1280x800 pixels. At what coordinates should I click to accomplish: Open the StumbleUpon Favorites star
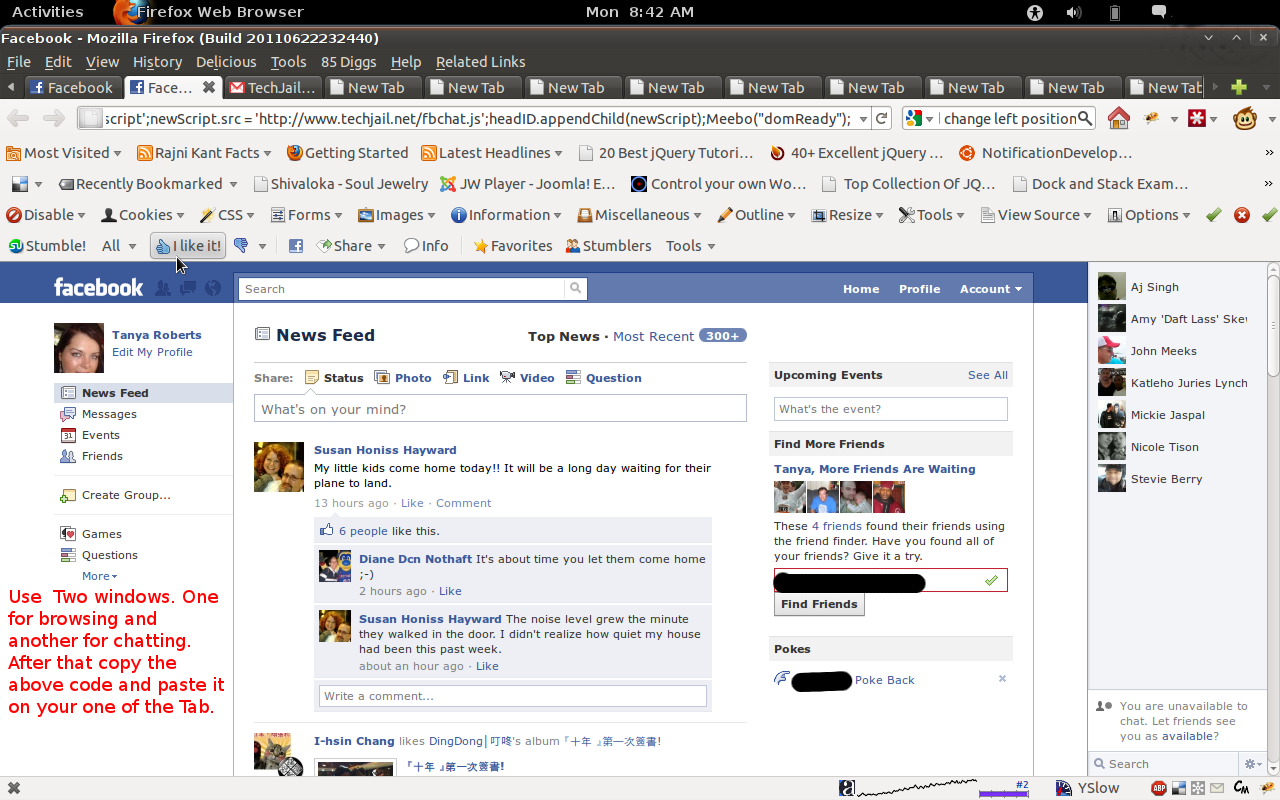click(x=513, y=246)
